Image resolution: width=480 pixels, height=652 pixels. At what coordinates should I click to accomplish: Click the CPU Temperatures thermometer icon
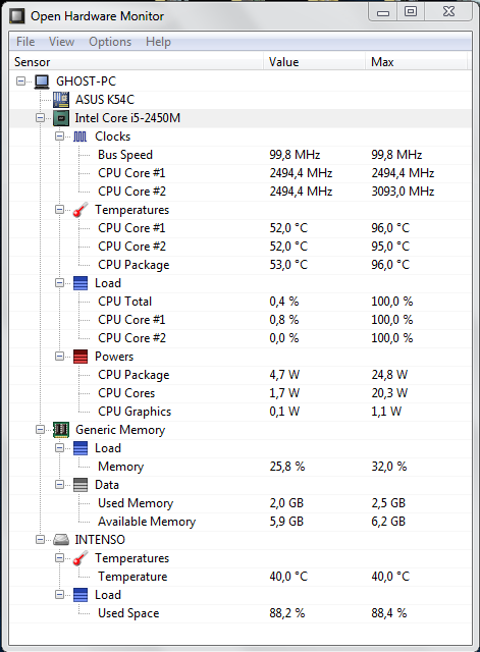[x=80, y=210]
